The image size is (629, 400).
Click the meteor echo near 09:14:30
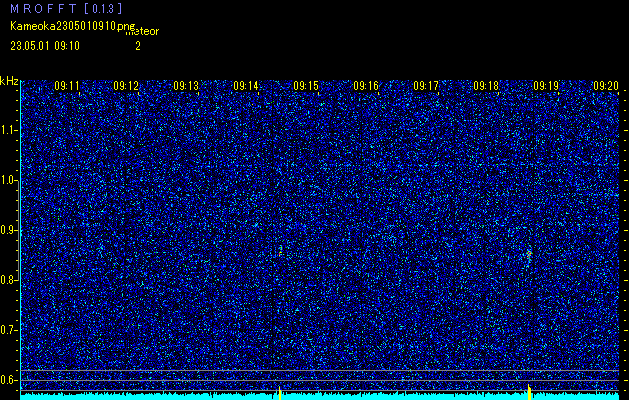(280, 252)
